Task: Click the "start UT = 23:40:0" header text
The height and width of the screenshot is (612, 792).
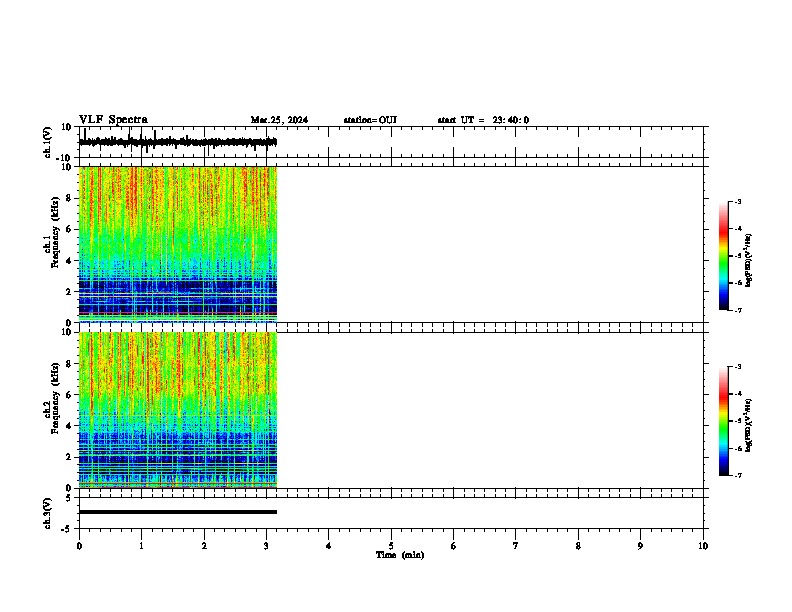Action: tap(483, 120)
